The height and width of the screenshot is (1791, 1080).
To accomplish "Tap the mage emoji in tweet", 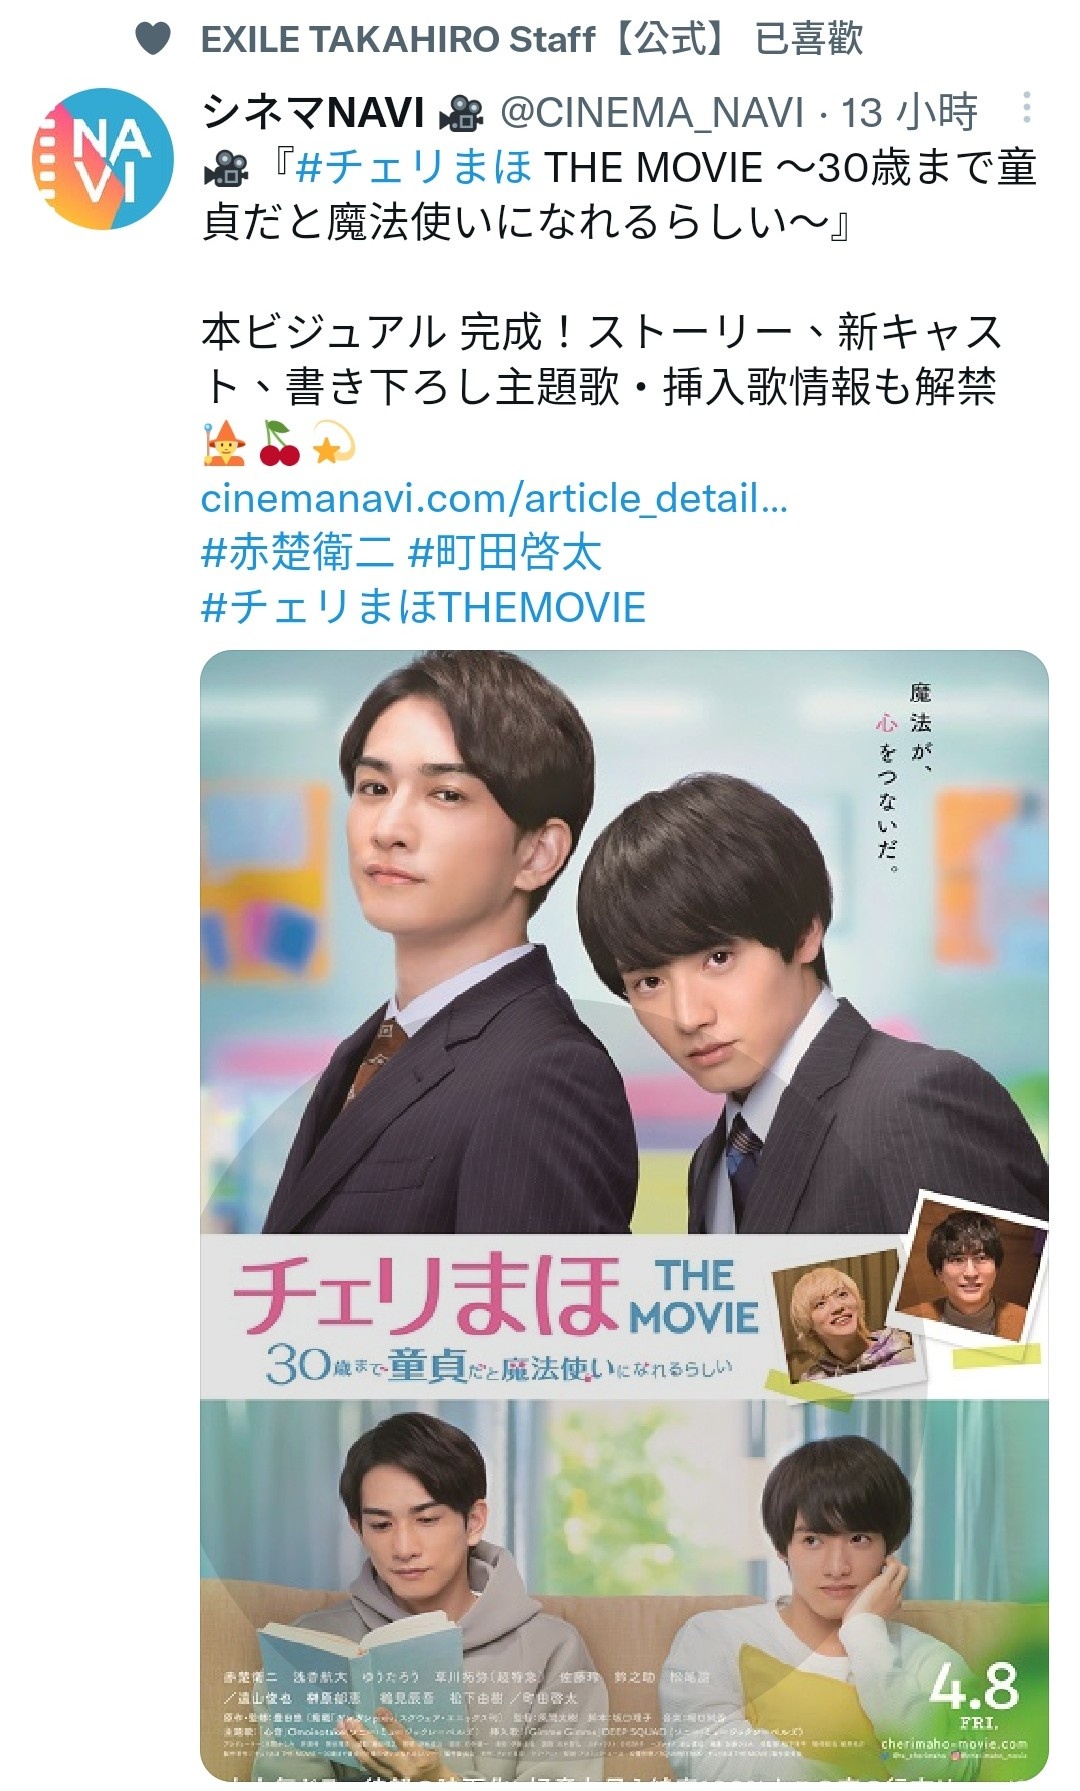I will 224,443.
